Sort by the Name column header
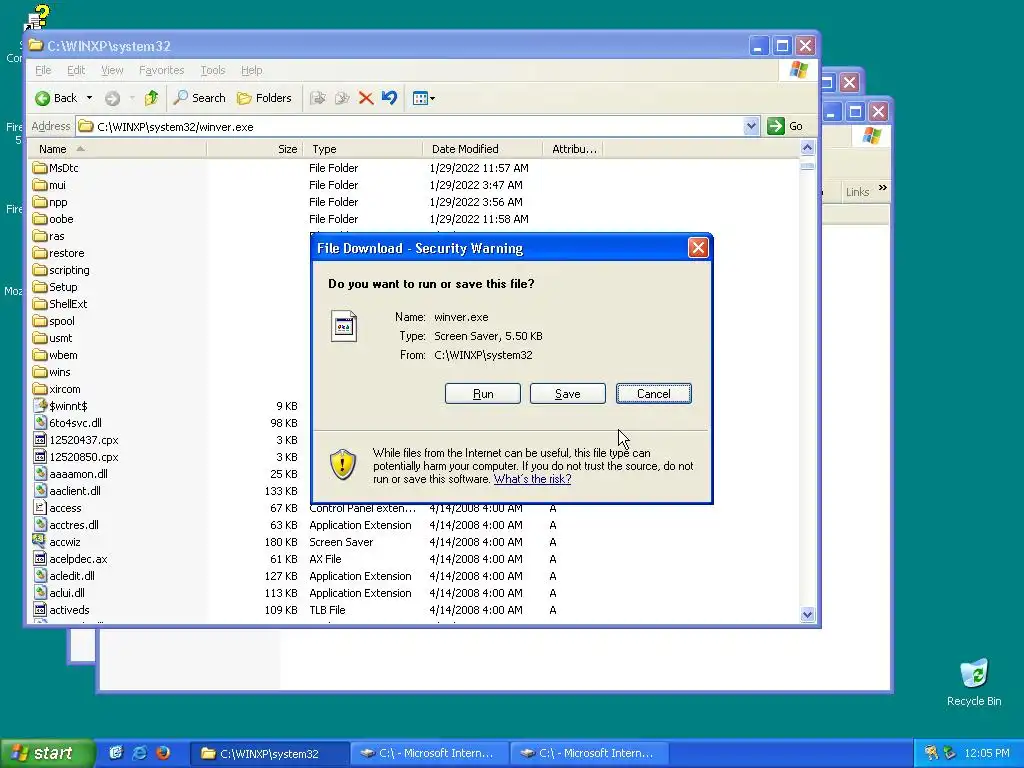This screenshot has height=768, width=1024. 118,149
